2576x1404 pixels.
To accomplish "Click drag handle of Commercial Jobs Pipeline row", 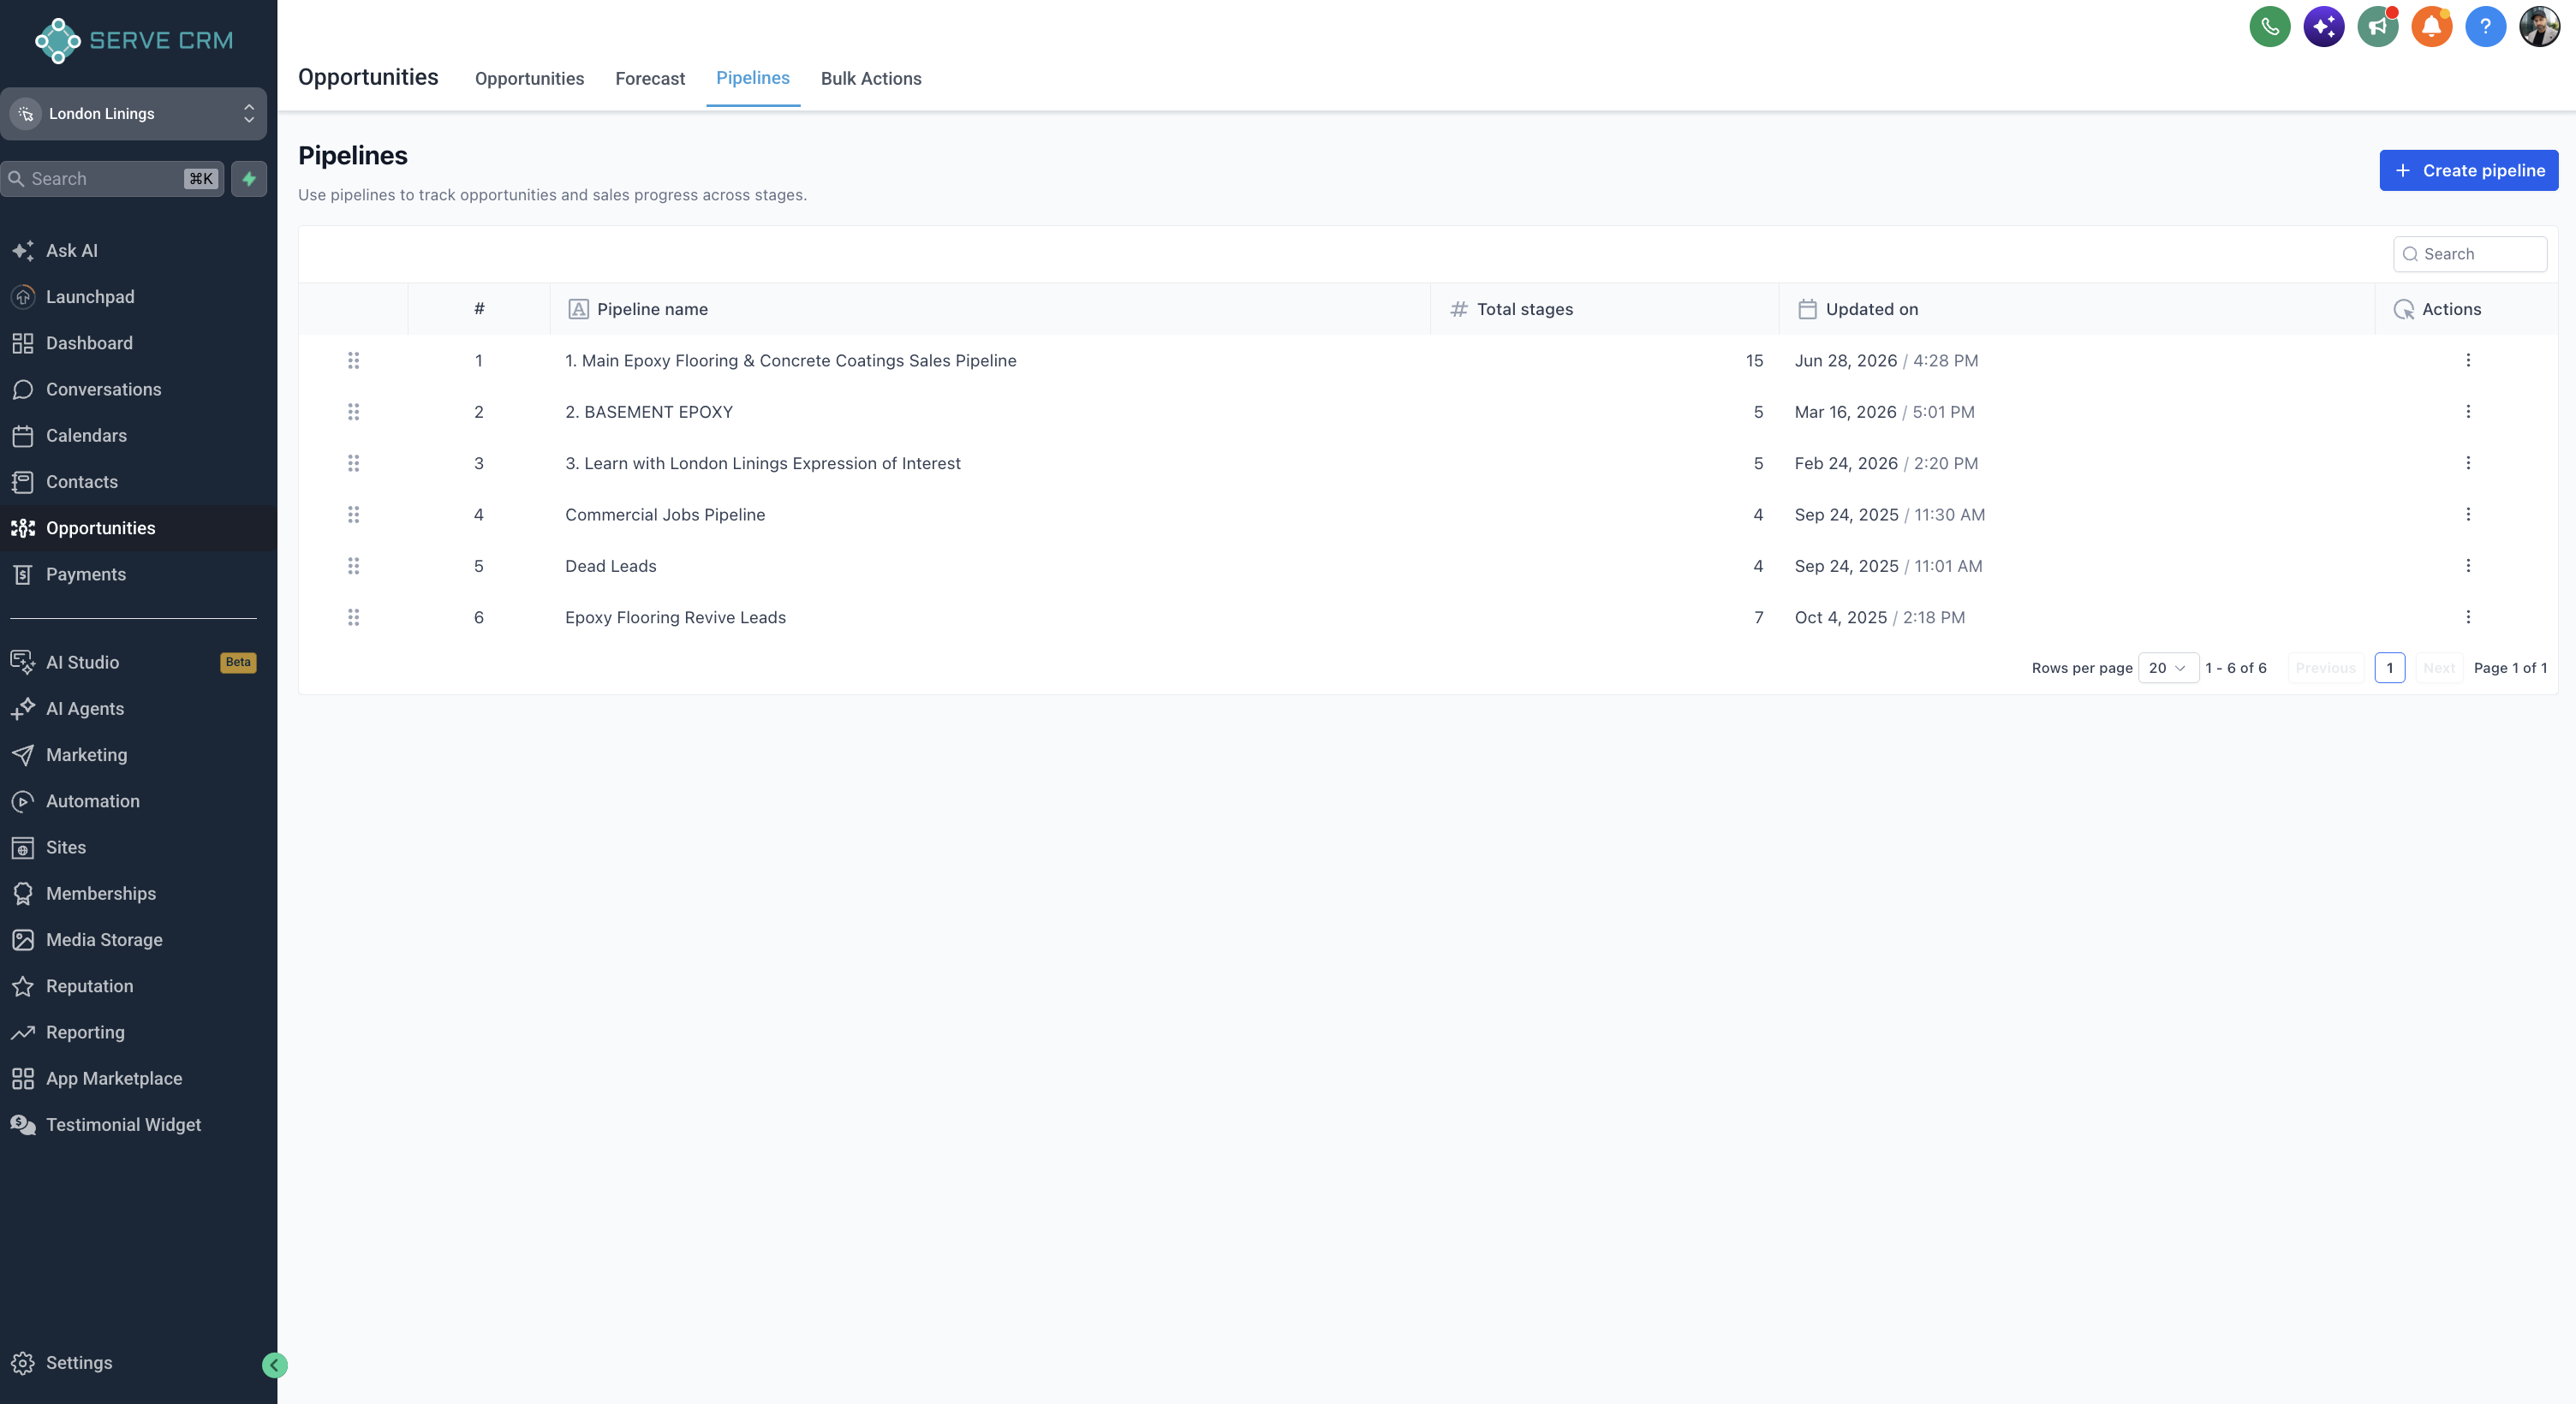I will 353,515.
